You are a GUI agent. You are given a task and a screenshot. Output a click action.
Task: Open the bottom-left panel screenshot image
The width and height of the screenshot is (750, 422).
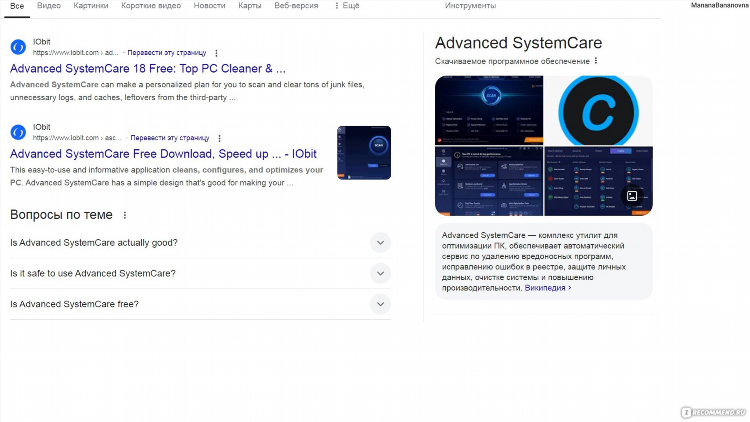489,181
